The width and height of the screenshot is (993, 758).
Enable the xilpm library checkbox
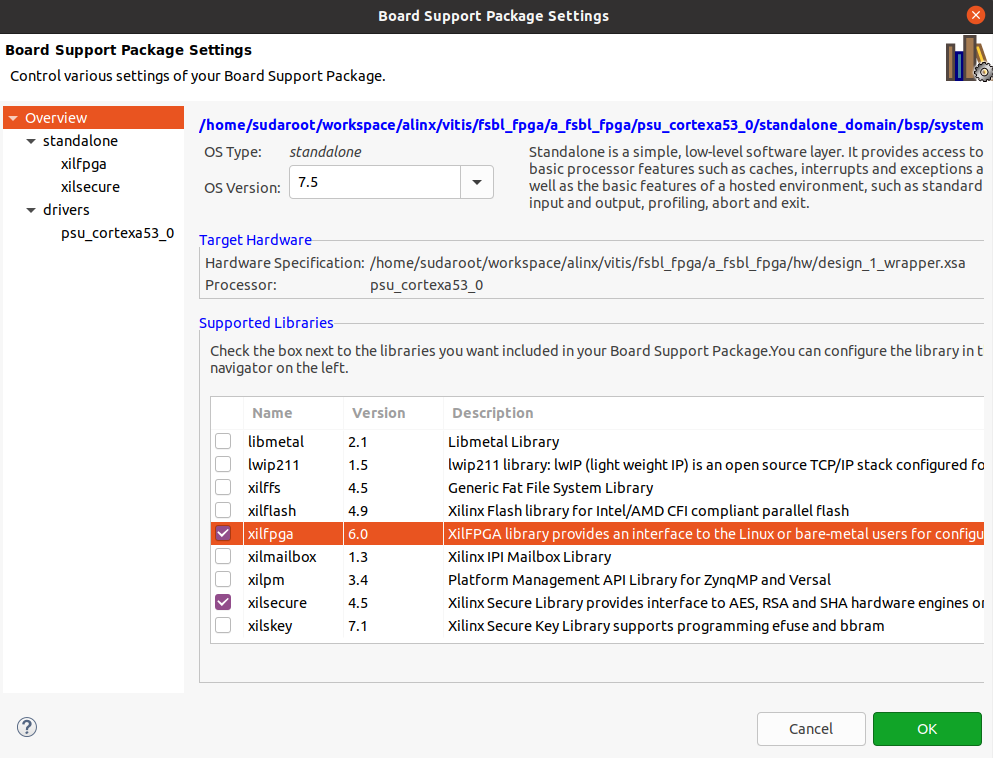click(x=223, y=579)
